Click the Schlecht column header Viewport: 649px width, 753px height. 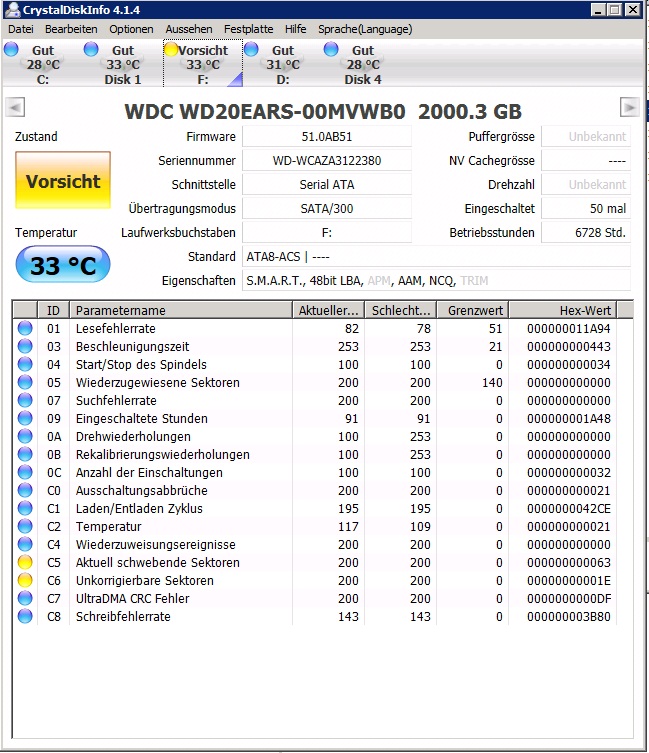tap(401, 310)
